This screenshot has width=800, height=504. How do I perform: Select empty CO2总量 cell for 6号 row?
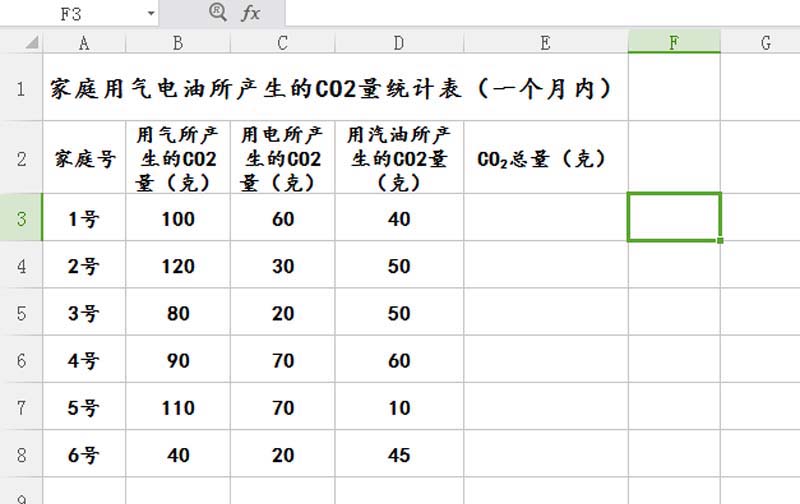(x=546, y=453)
